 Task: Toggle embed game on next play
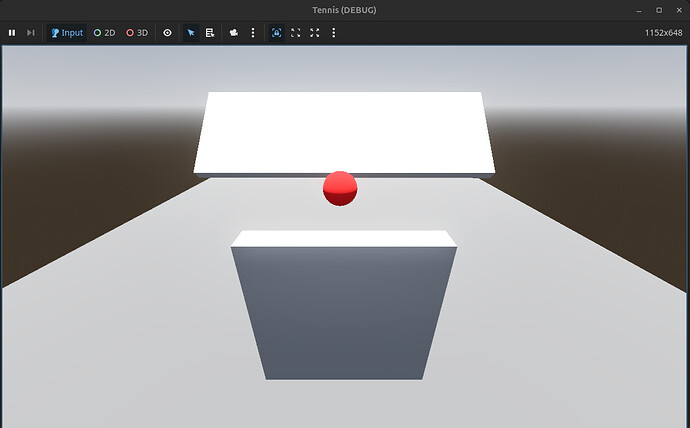(276, 33)
